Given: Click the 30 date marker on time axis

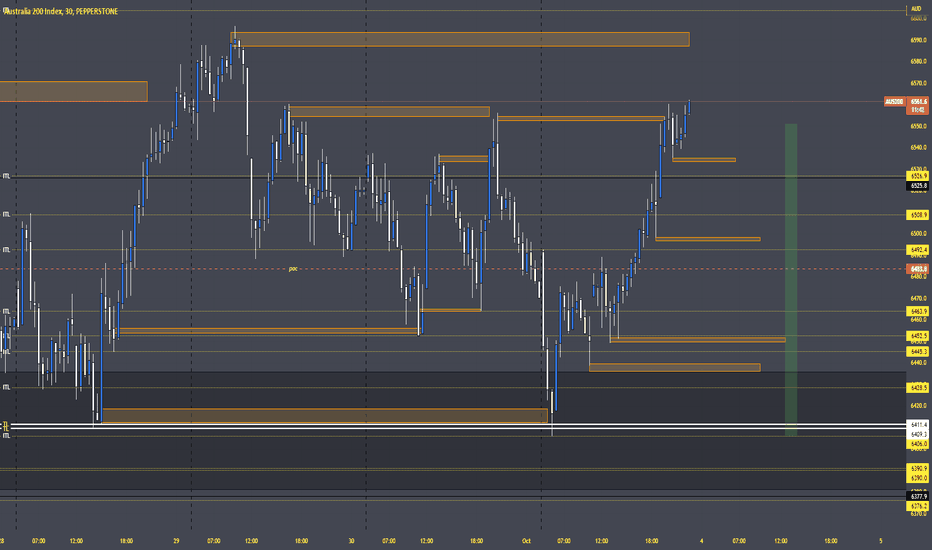Looking at the screenshot, I should click(x=351, y=541).
